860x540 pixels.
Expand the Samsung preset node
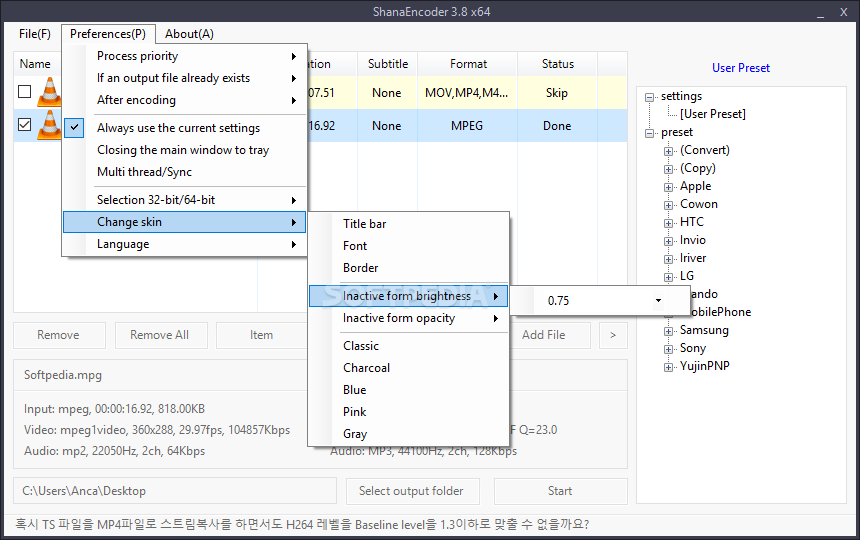[x=668, y=331]
